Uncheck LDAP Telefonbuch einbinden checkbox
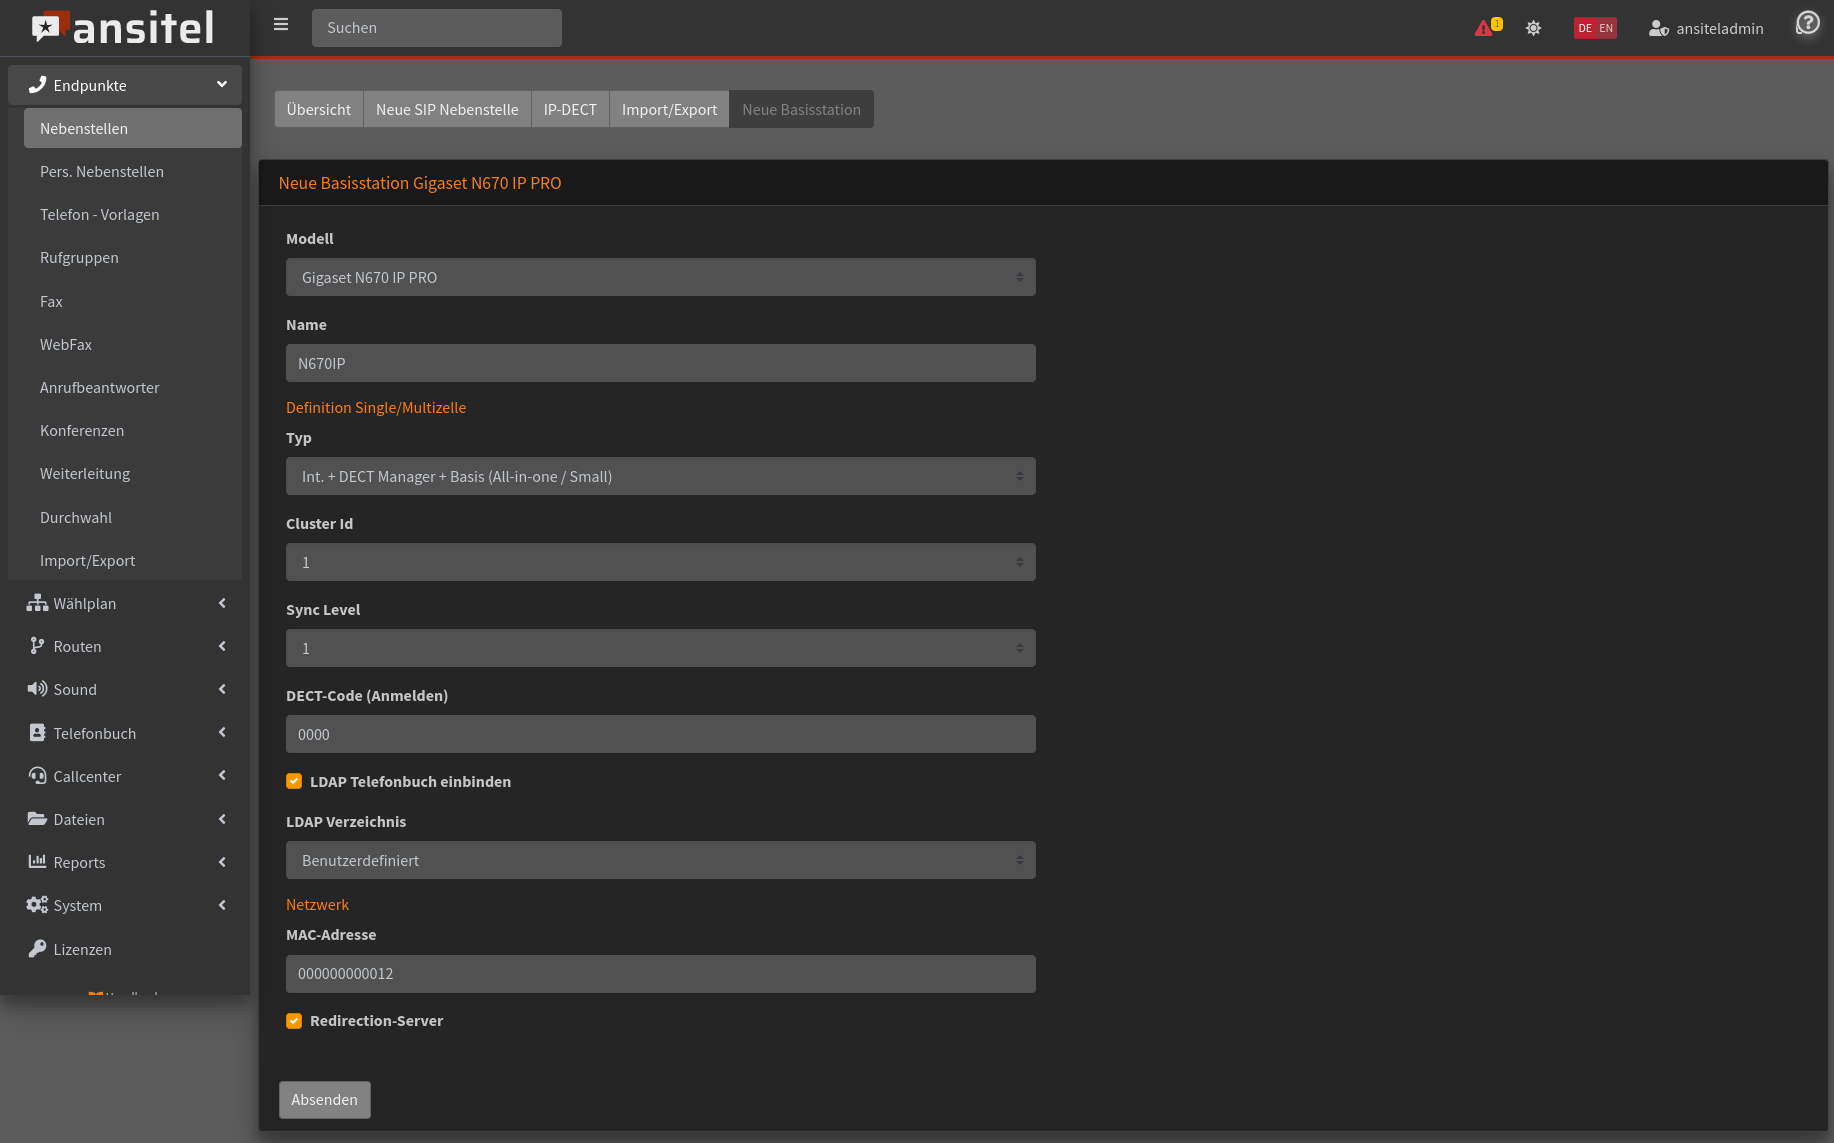 [x=294, y=782]
